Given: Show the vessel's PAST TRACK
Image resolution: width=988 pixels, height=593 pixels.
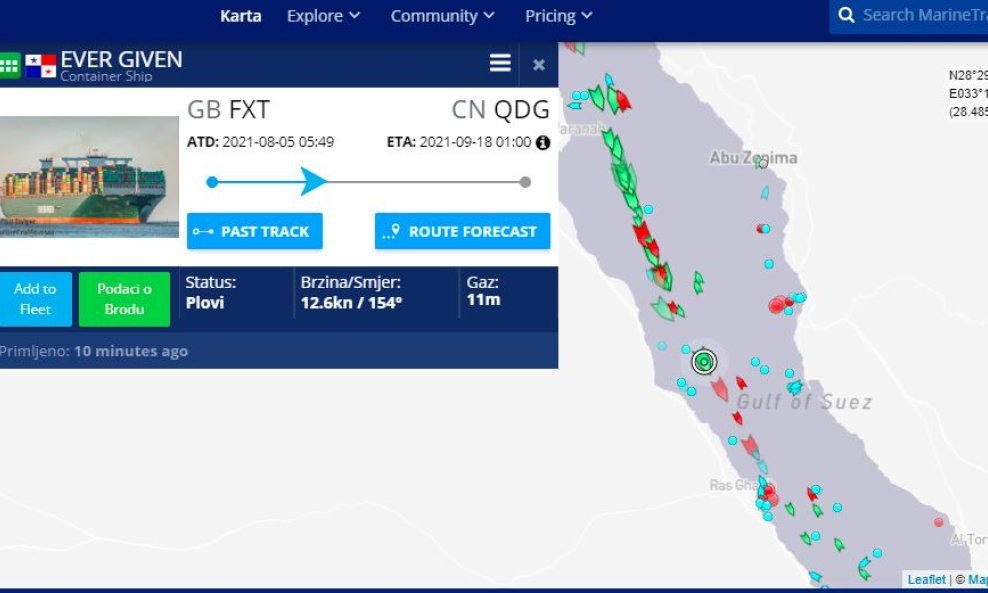Looking at the screenshot, I should tap(255, 231).
